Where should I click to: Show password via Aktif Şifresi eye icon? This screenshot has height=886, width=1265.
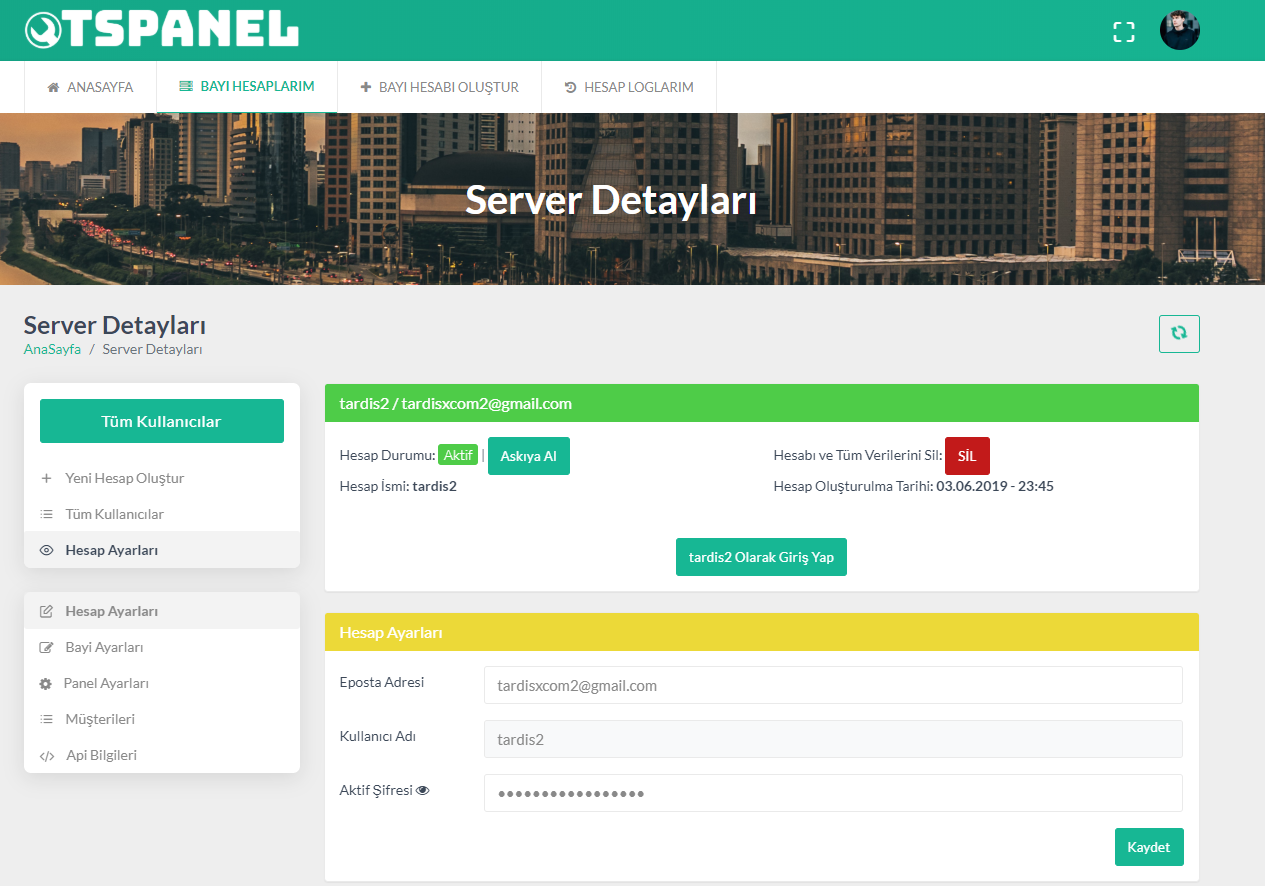click(x=423, y=790)
